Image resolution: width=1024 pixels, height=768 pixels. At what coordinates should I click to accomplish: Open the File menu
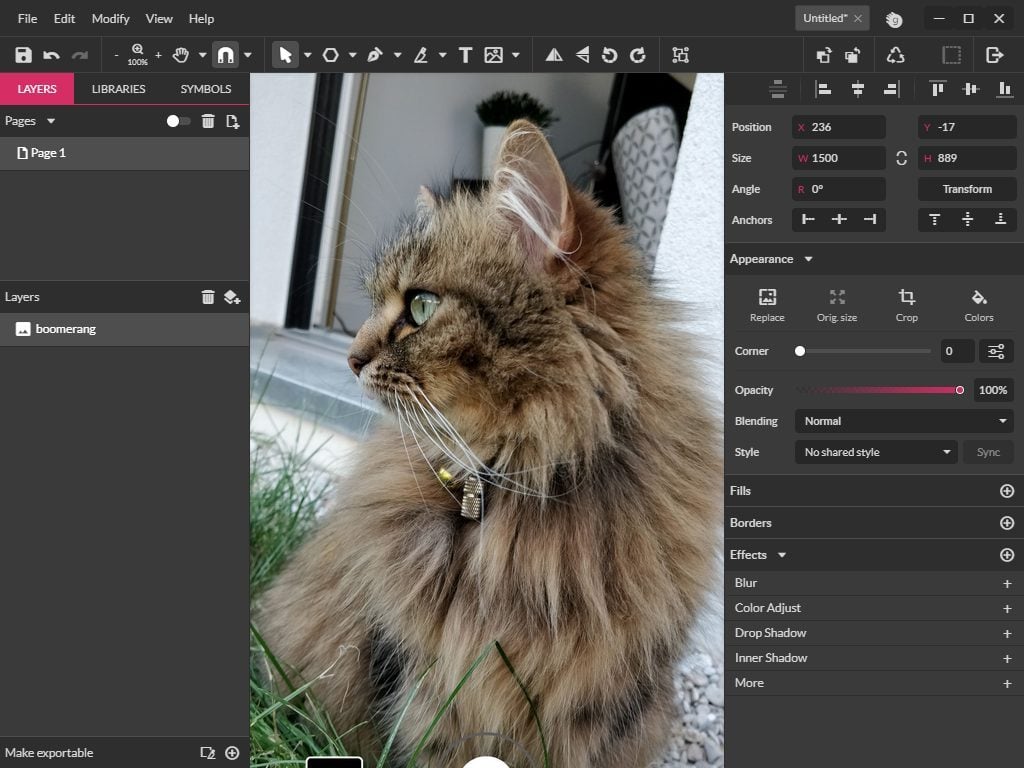coord(27,18)
